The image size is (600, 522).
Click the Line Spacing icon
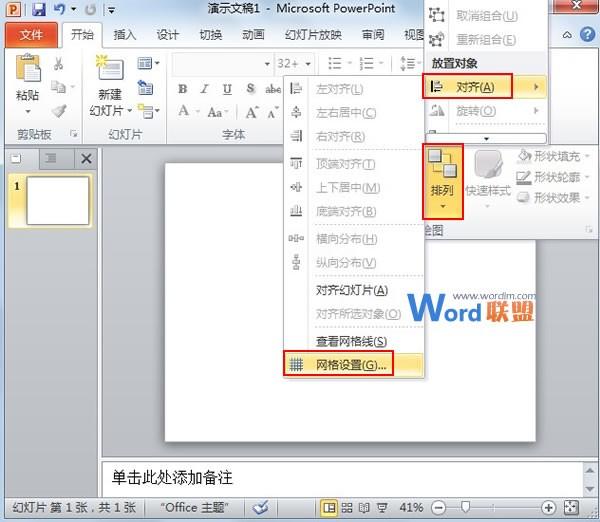pos(408,64)
